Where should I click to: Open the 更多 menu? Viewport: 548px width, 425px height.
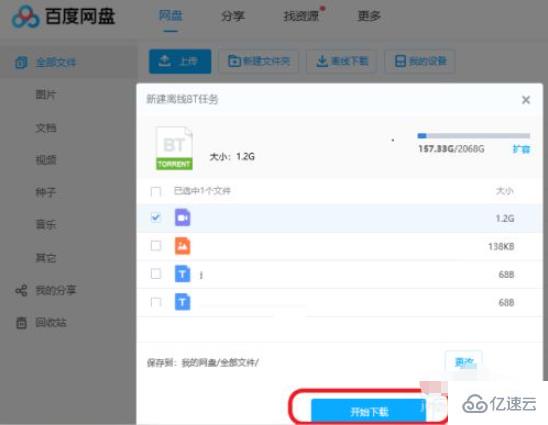pos(369,16)
